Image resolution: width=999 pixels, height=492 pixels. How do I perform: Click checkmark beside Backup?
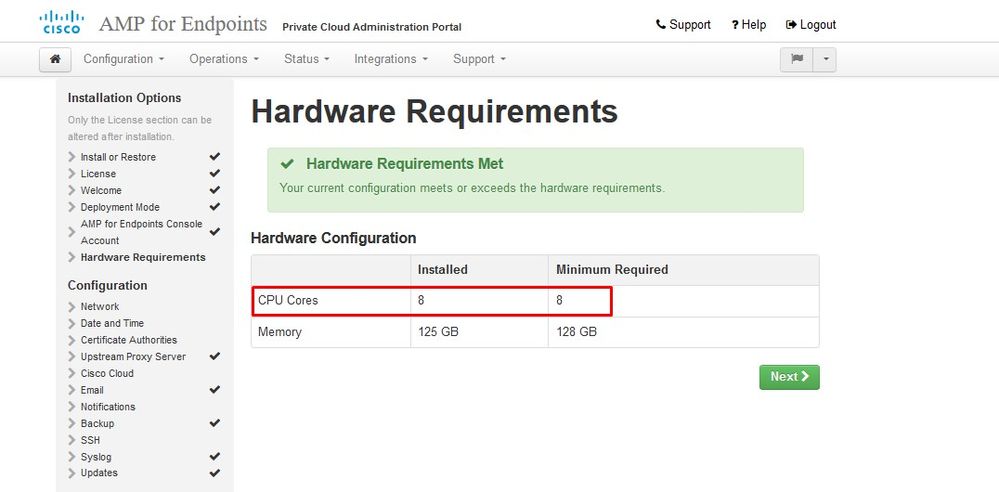point(215,423)
